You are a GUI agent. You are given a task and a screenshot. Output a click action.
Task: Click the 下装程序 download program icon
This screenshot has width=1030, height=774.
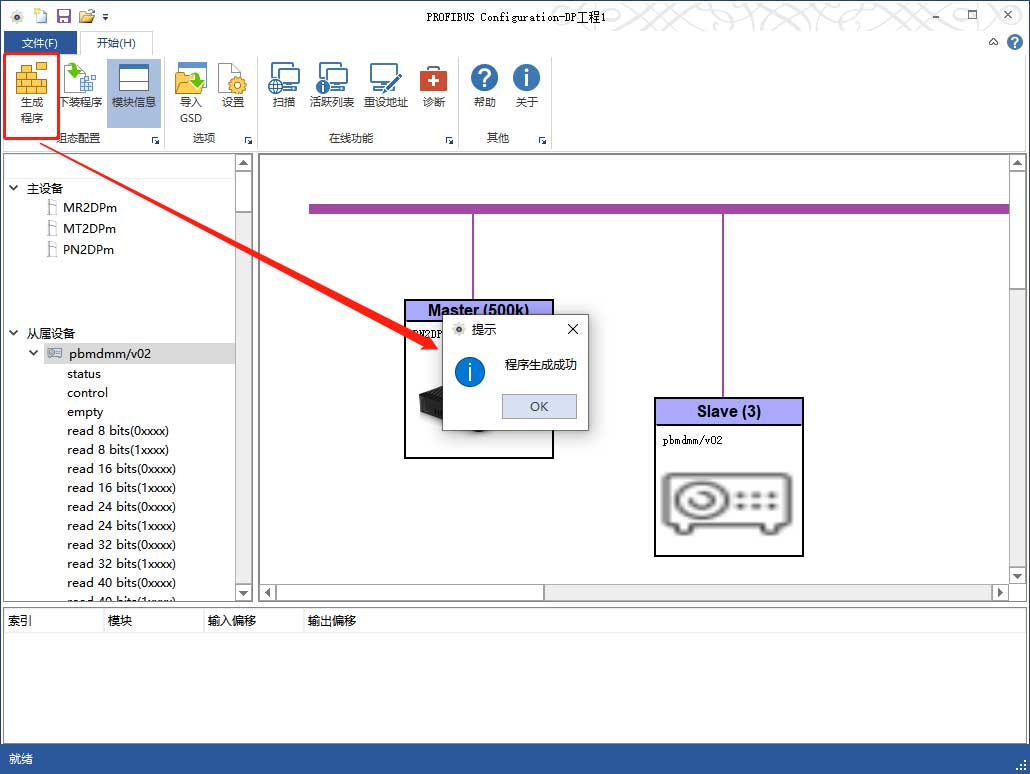80,87
